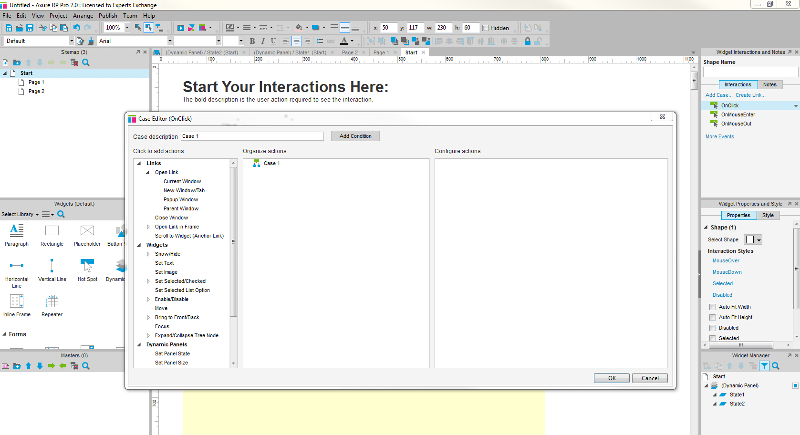800x435 pixels.
Task: Click the format painter brush icon
Action: 91,41
